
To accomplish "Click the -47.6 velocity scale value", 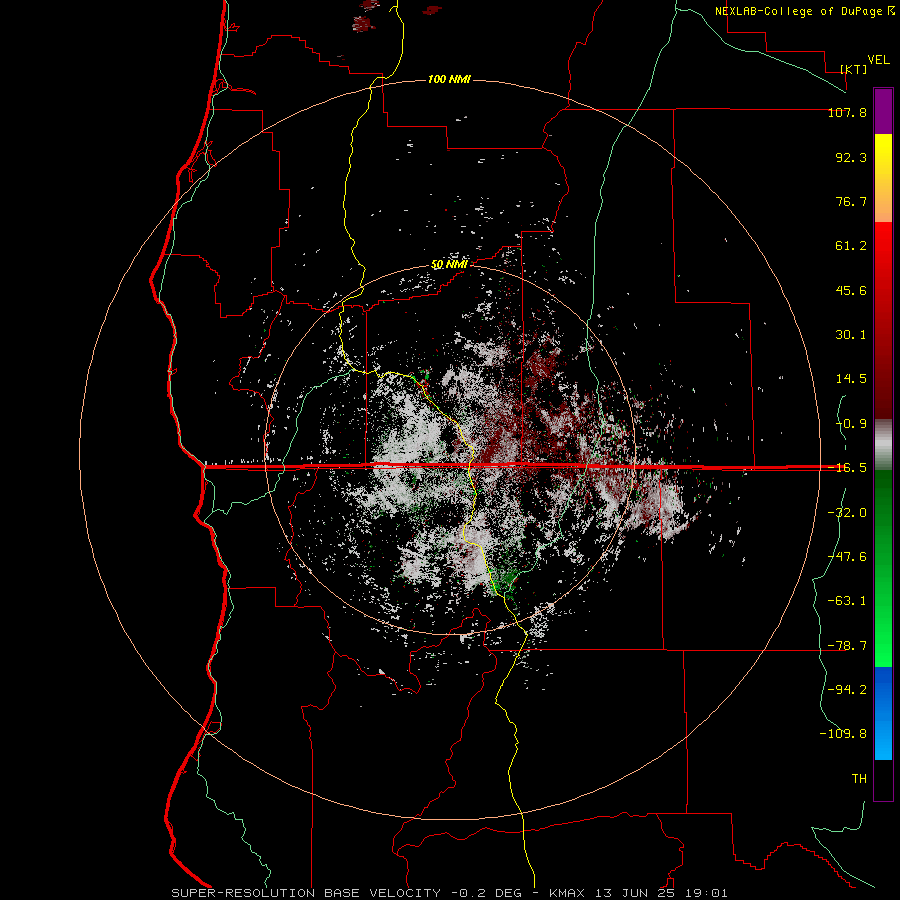I will click(847, 557).
